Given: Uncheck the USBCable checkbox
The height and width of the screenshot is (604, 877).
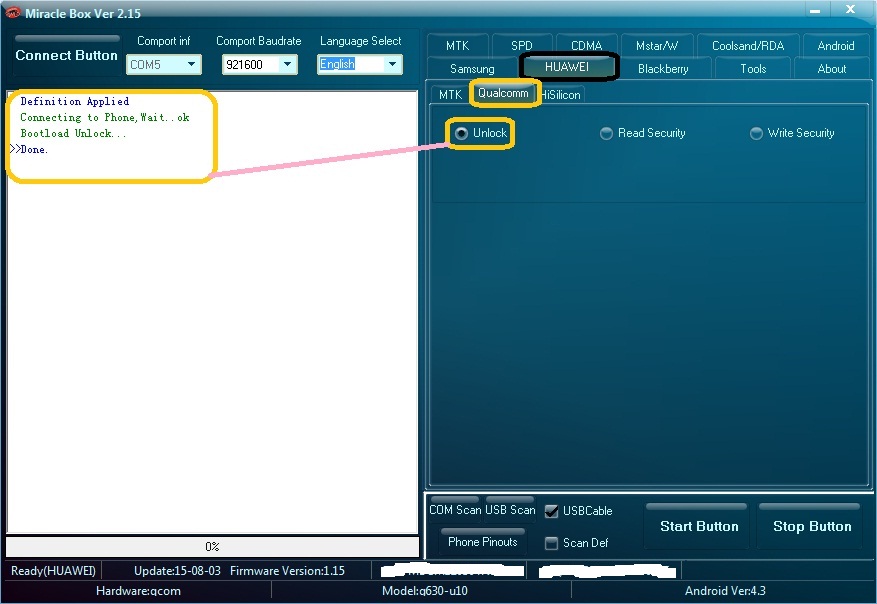Looking at the screenshot, I should 551,511.
